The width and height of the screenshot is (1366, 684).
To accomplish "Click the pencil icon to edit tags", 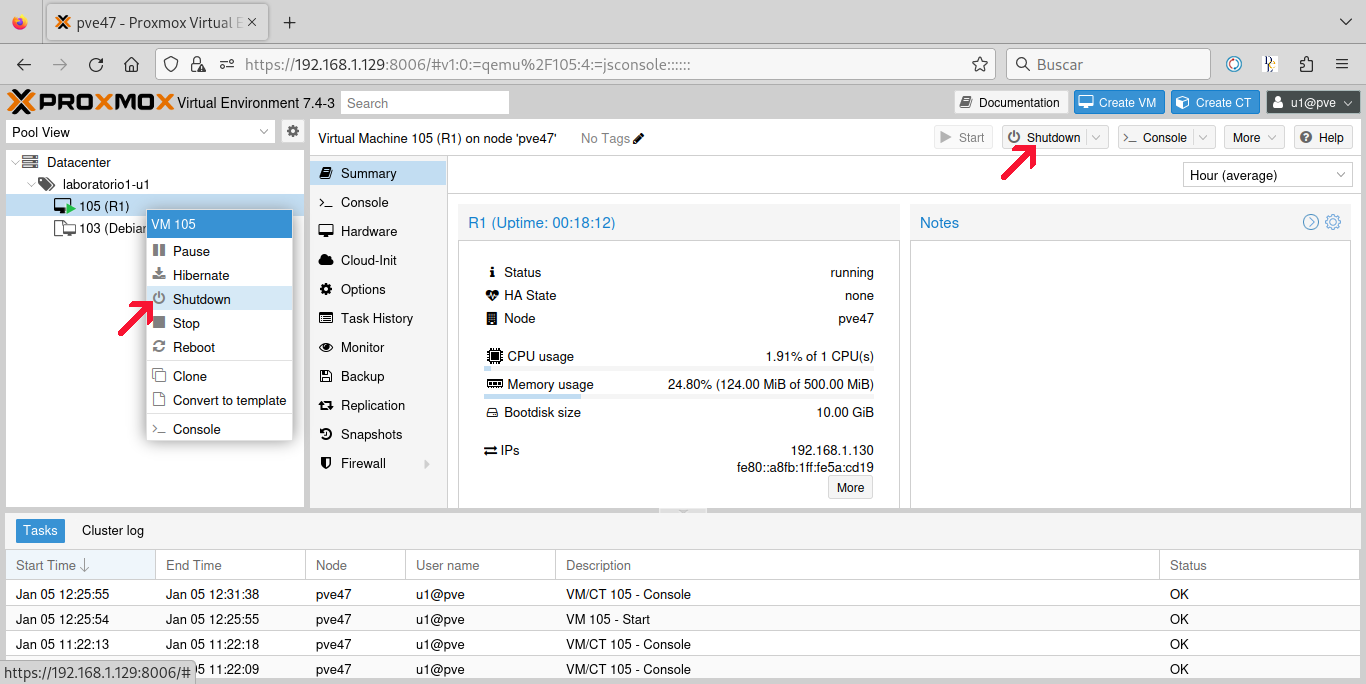I will click(639, 138).
